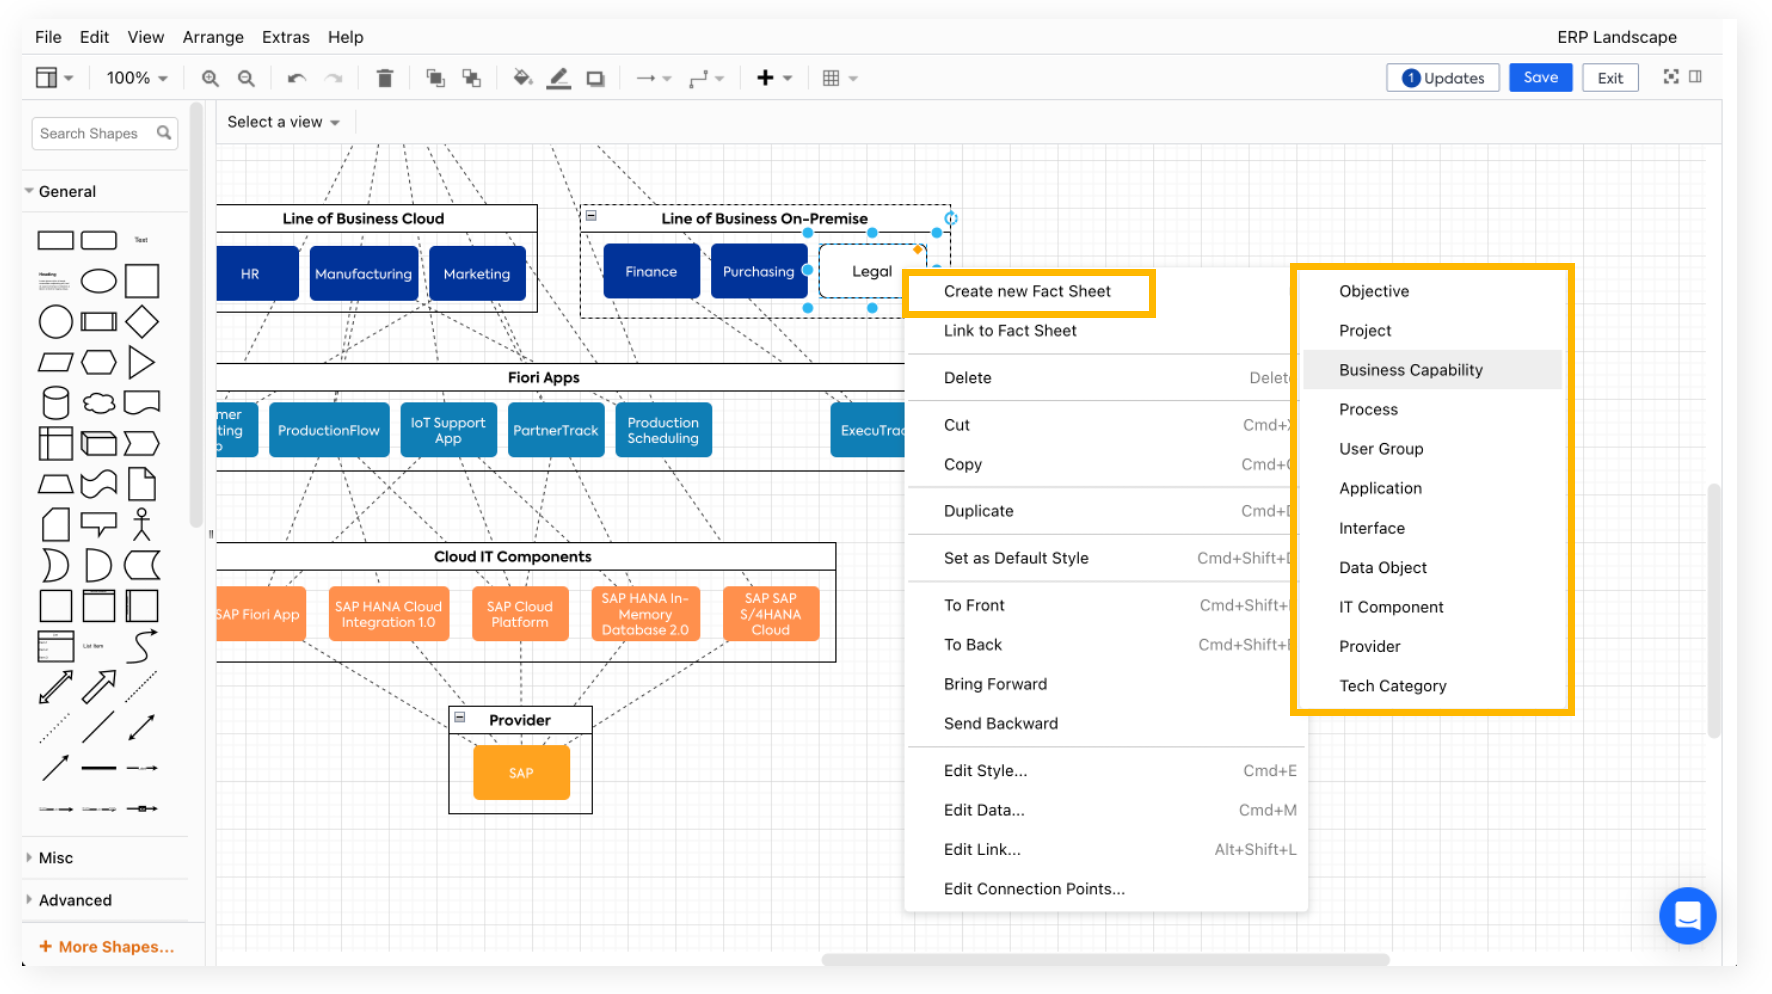
Task: Select the triangle shape in General palette
Action: [x=141, y=362]
